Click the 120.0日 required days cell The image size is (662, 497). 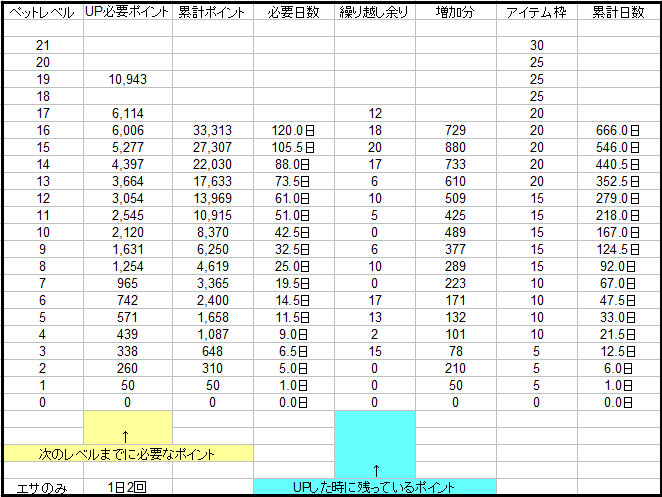pyautogui.click(x=293, y=130)
